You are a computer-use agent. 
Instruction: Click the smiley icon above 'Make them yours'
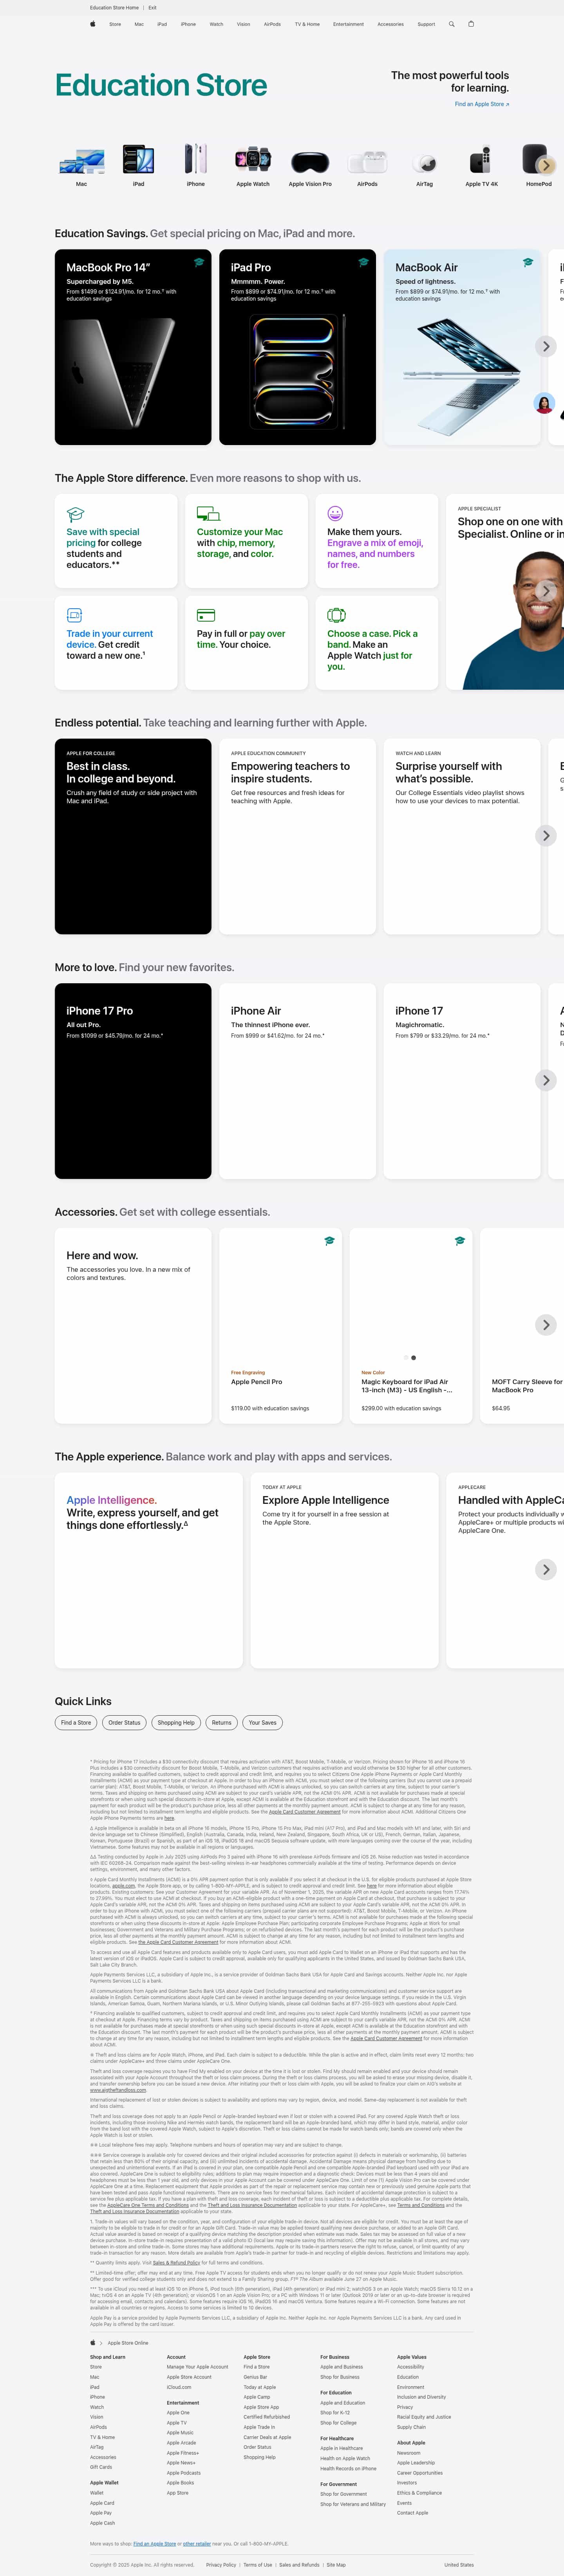[x=335, y=513]
